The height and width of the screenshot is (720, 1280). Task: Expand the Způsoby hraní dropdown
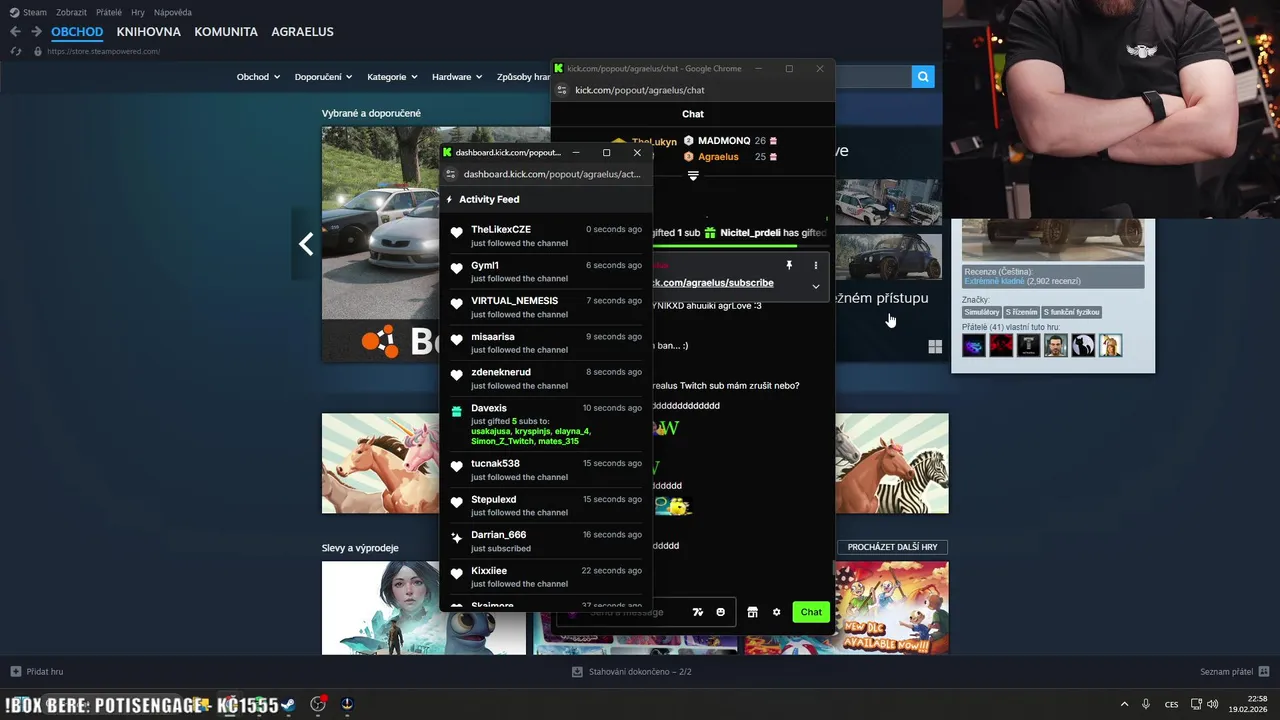coord(523,77)
